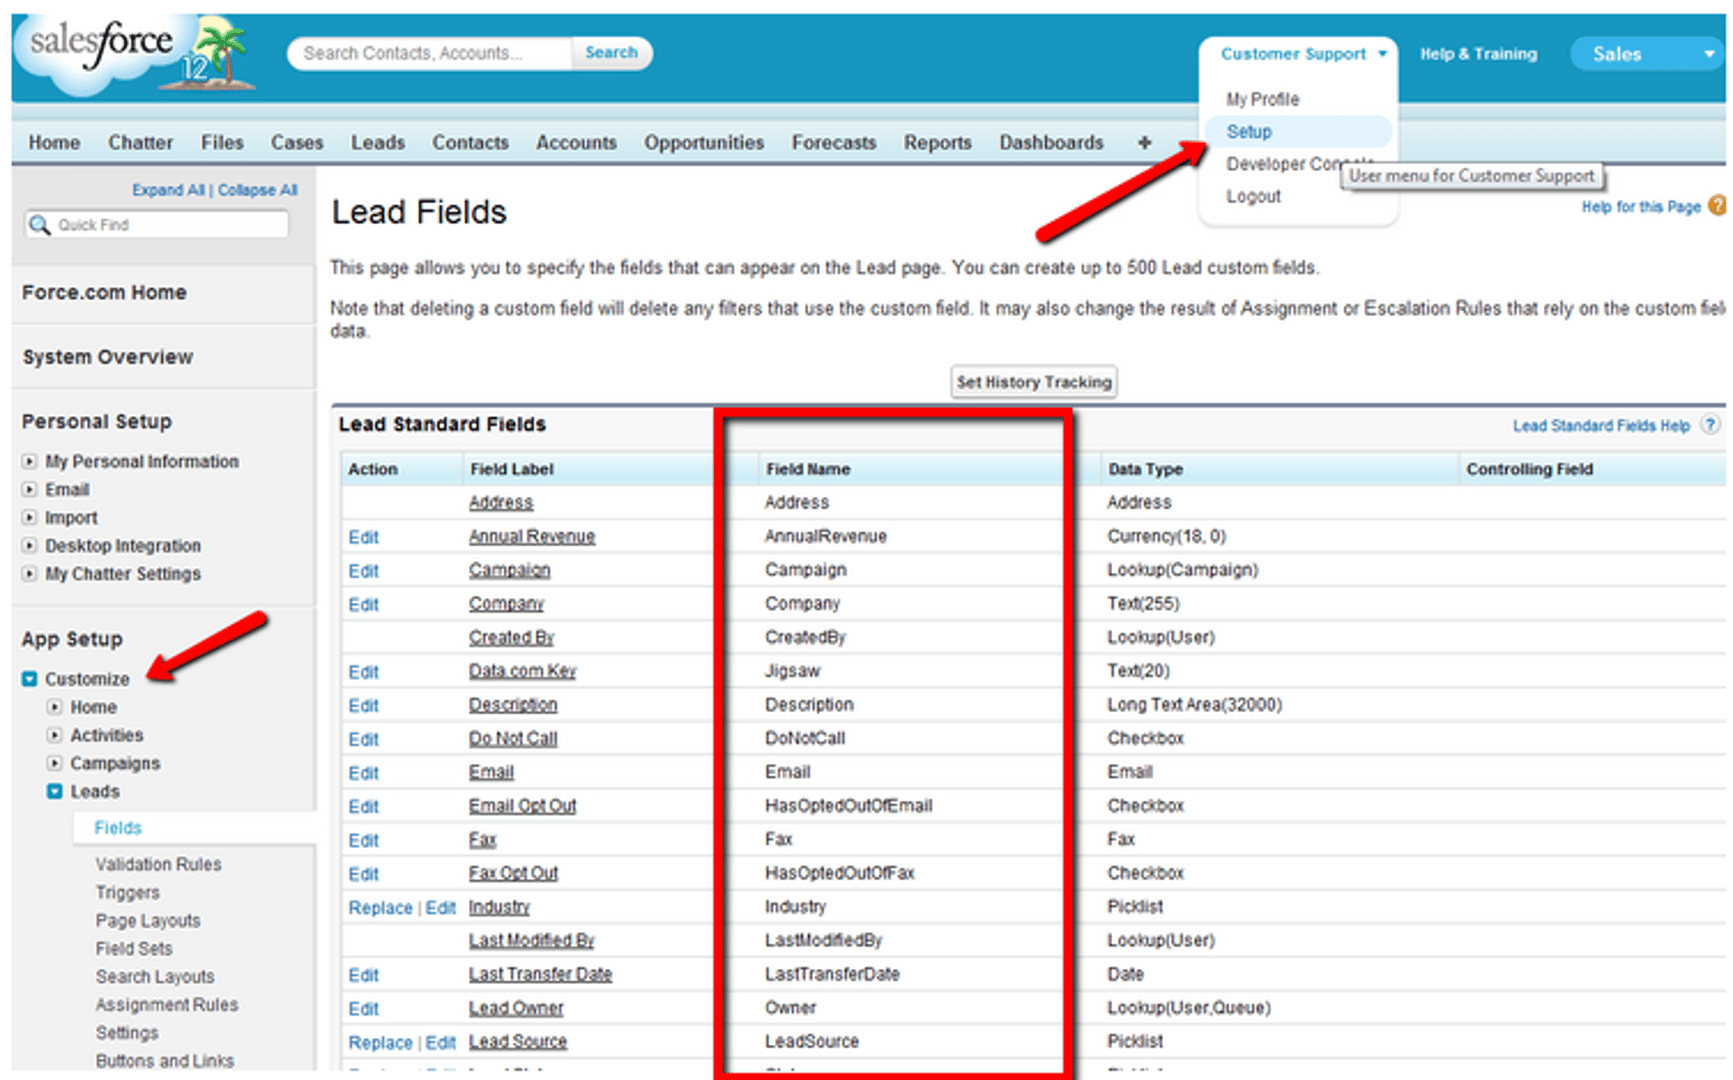Open the Home tab
Viewport: 1733px width, 1080px height.
[x=54, y=143]
